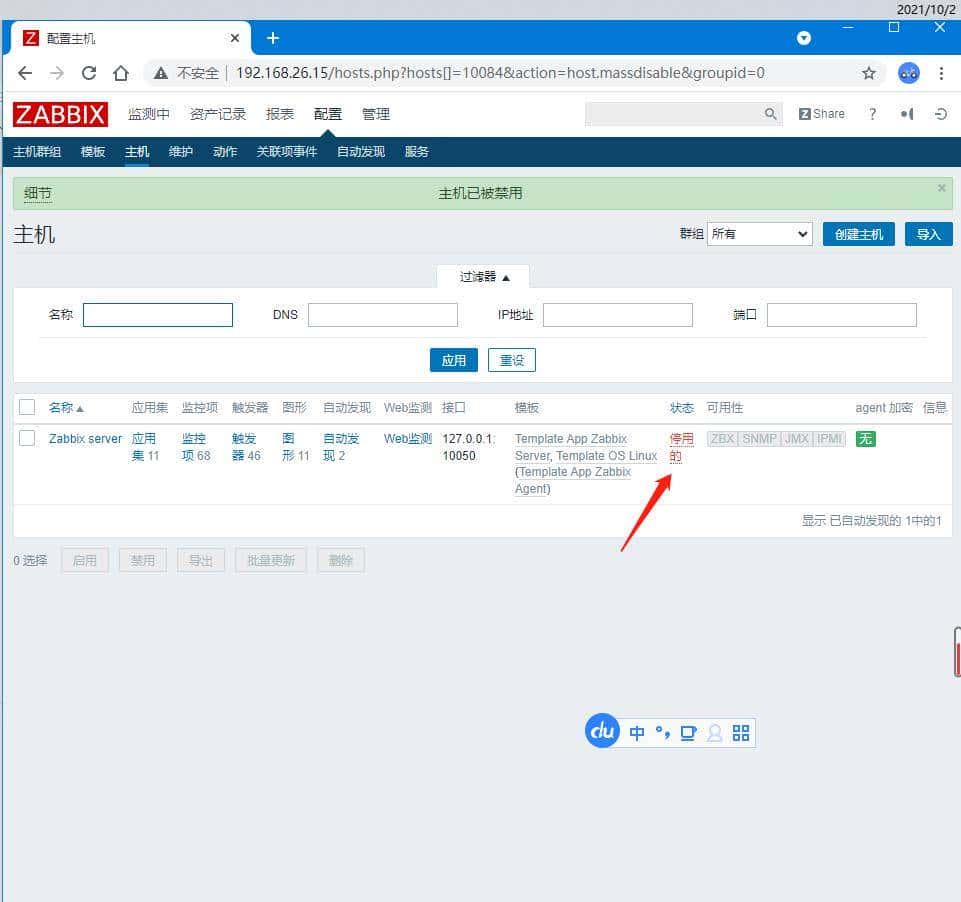Screen dimensions: 961x902
Task: Toggle Chinese/English input on Baidu IME
Action: coord(637,732)
